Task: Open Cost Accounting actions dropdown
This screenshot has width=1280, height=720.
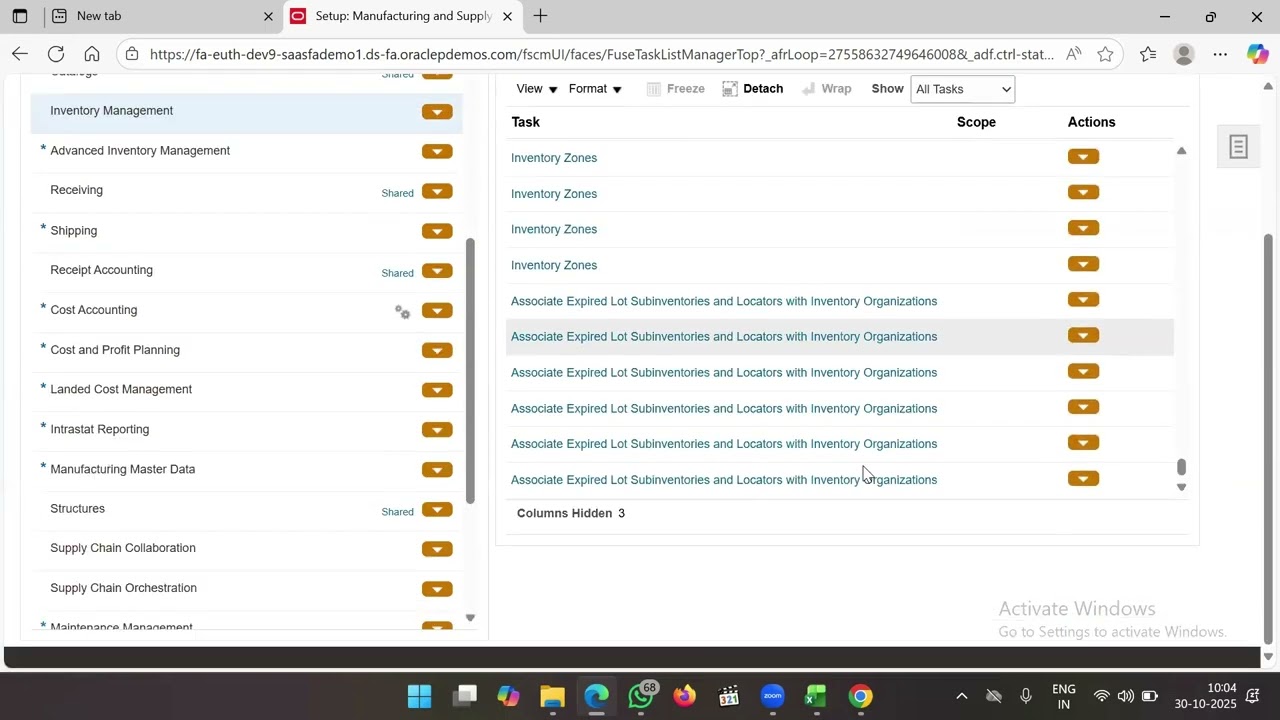Action: 437,311
